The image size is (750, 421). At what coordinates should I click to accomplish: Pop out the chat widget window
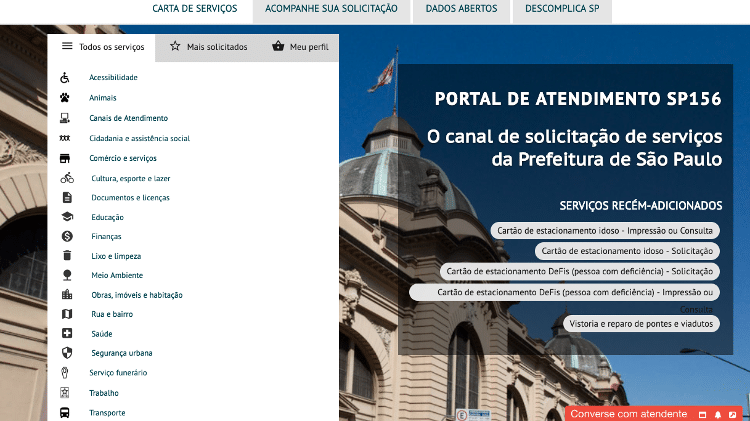tap(732, 415)
